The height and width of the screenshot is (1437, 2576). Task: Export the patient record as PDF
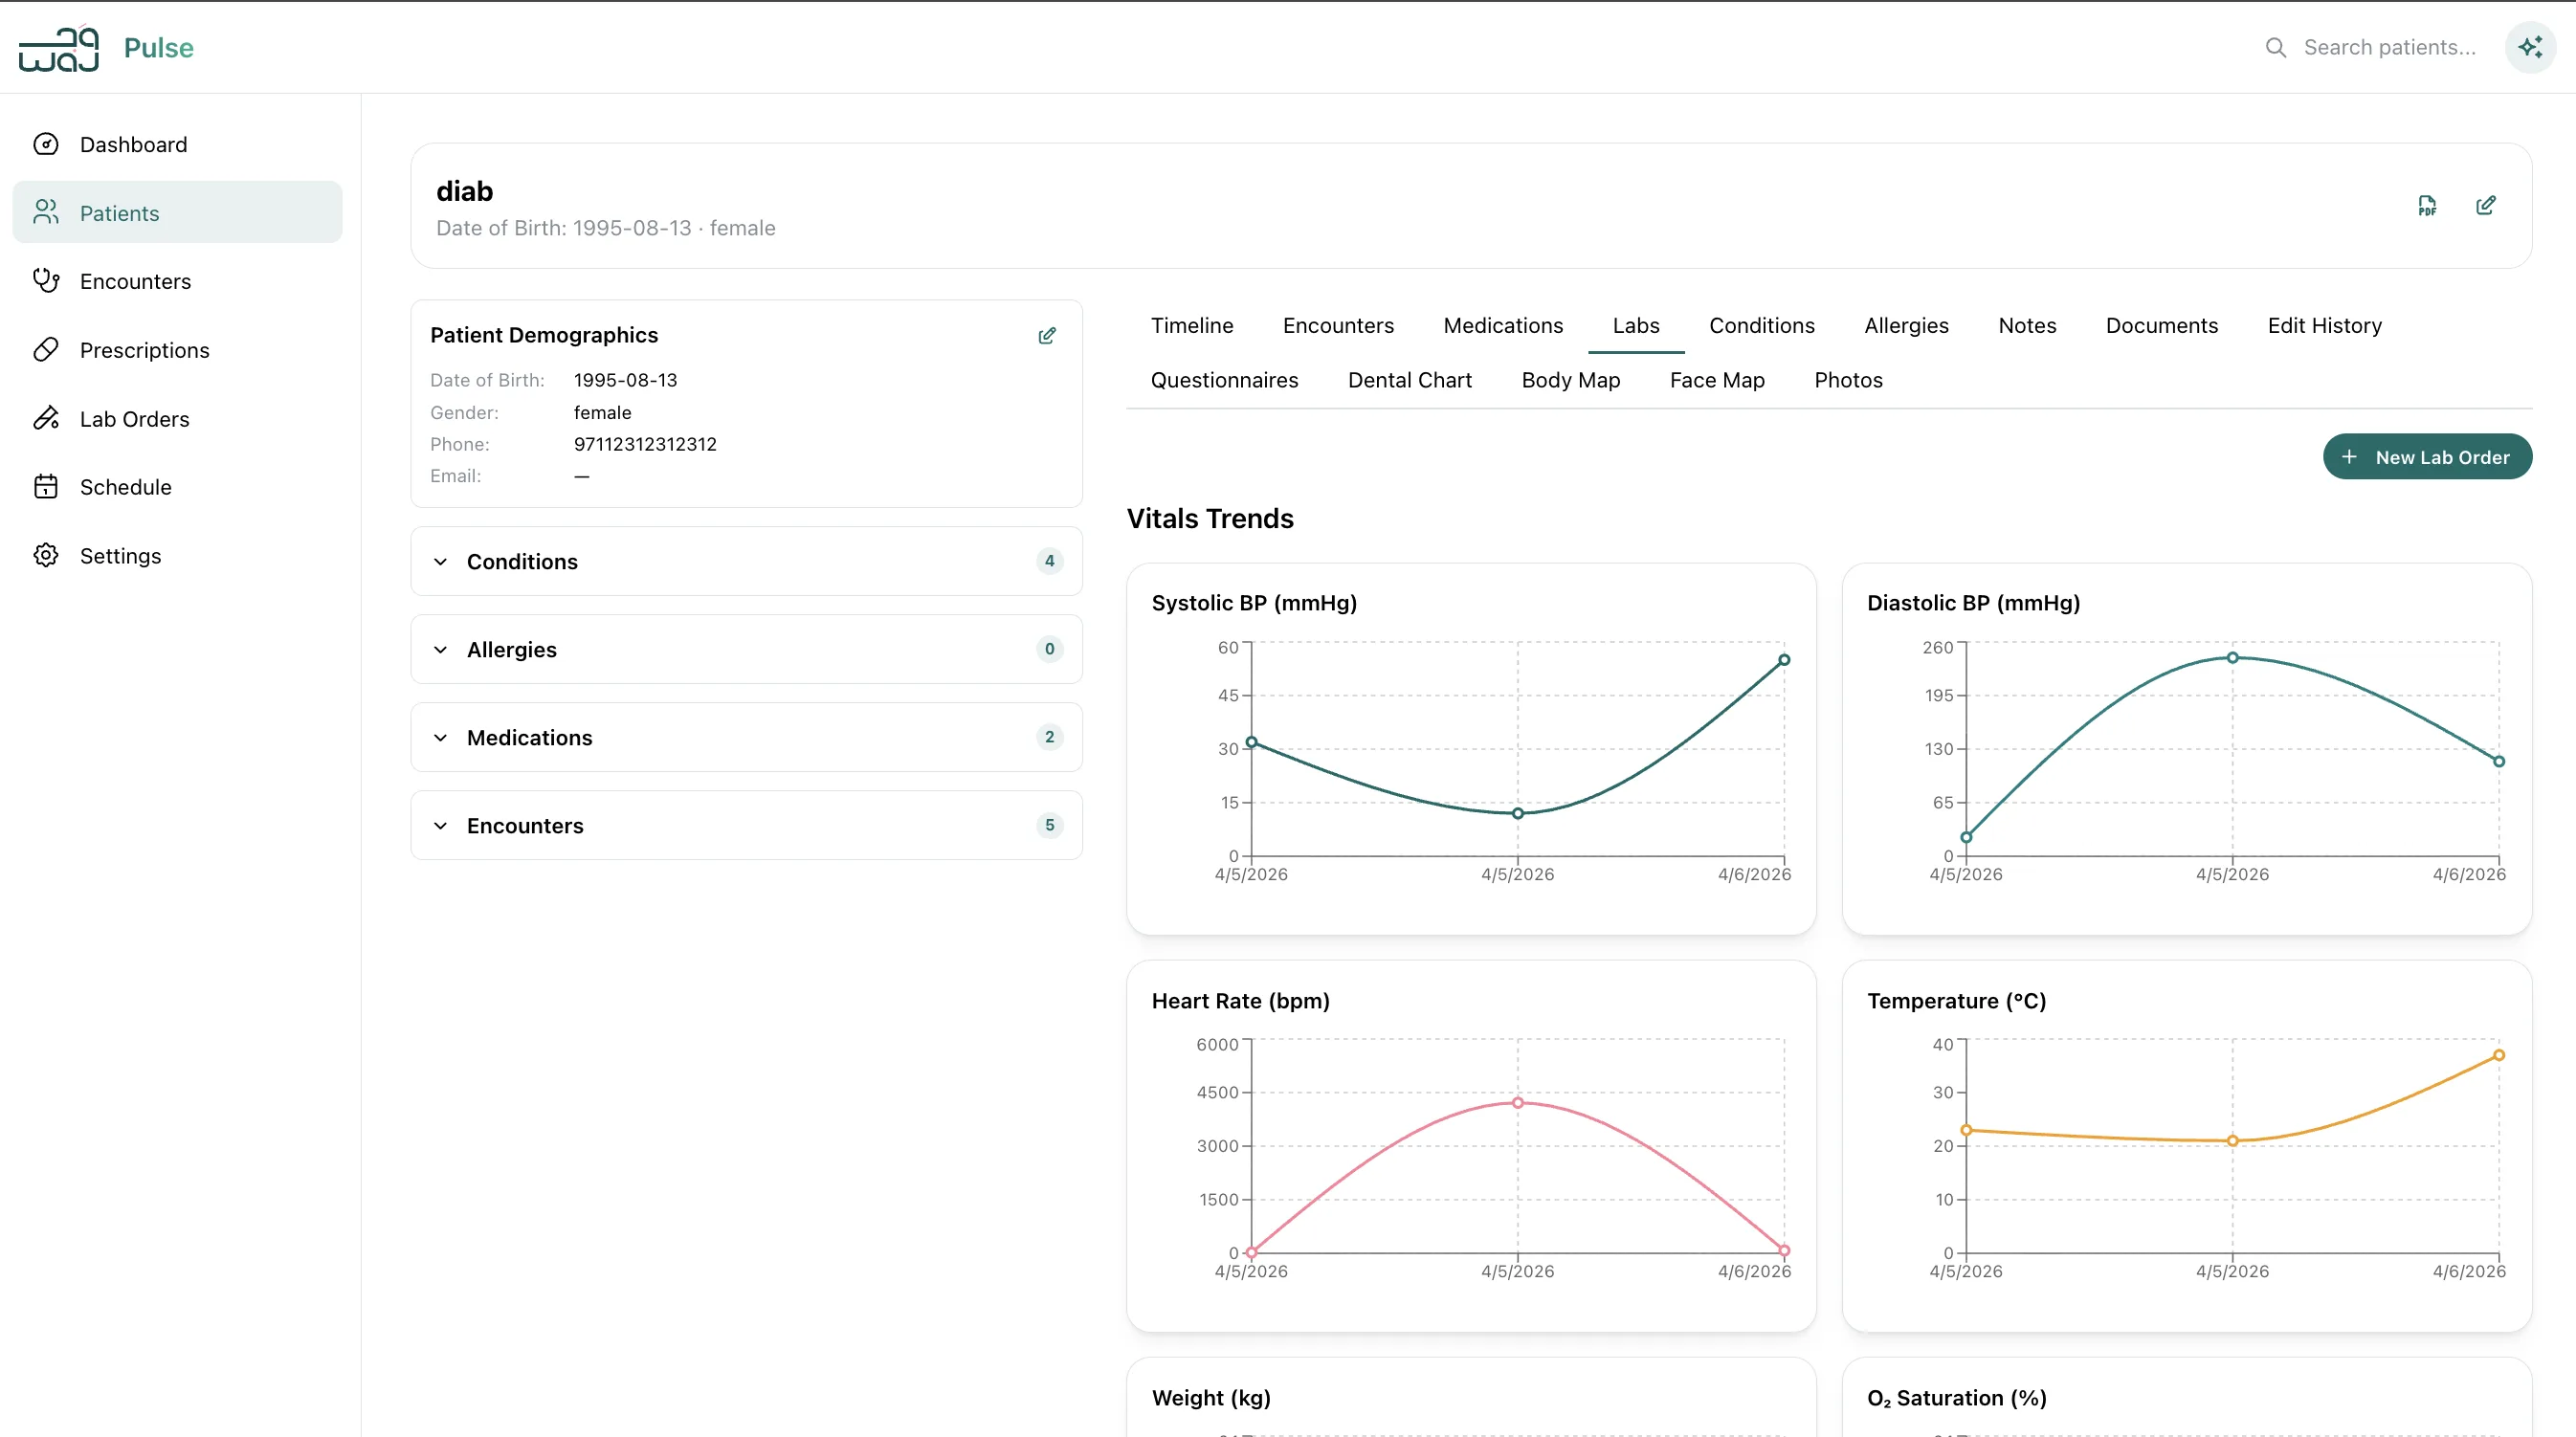(2428, 205)
